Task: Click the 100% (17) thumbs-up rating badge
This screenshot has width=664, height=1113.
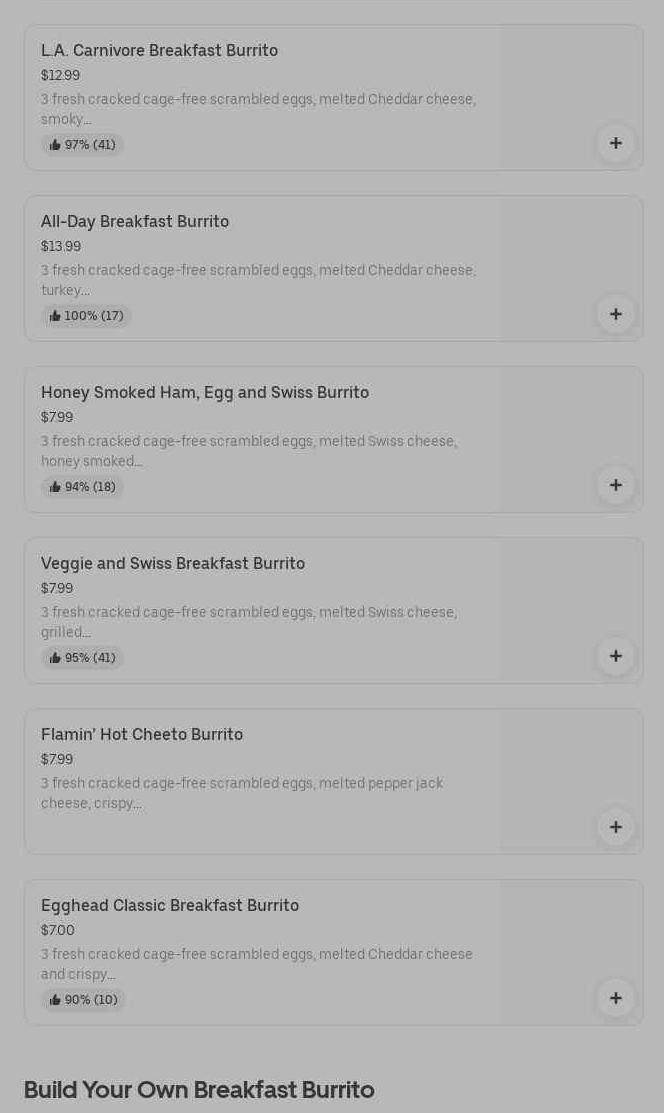Action: [x=86, y=316]
